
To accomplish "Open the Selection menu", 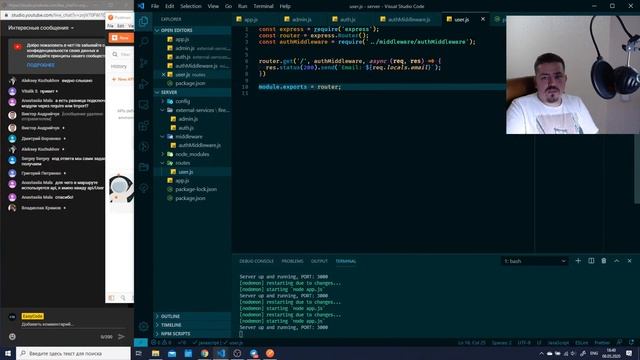I will (191, 6).
